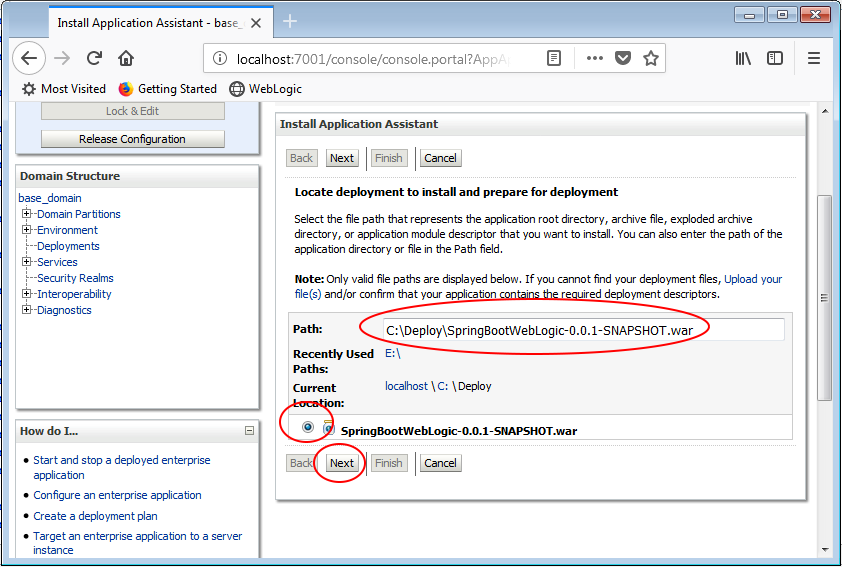Navigate to localhost in current location
The image size is (842, 567).
[407, 386]
